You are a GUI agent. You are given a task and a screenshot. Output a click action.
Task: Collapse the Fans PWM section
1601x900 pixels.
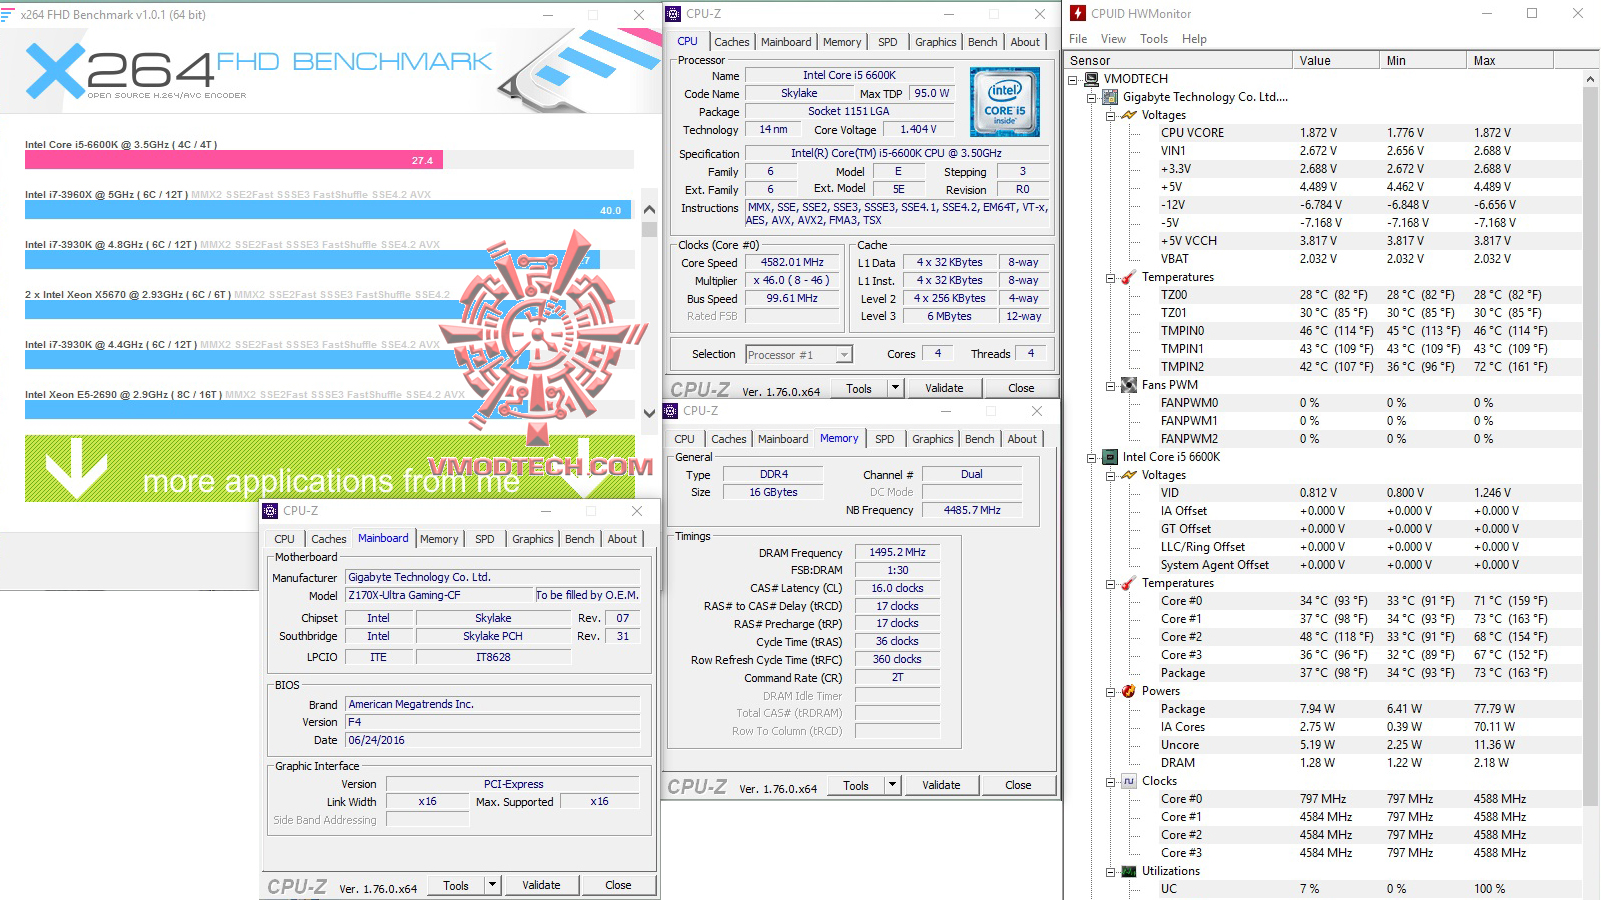[1111, 385]
